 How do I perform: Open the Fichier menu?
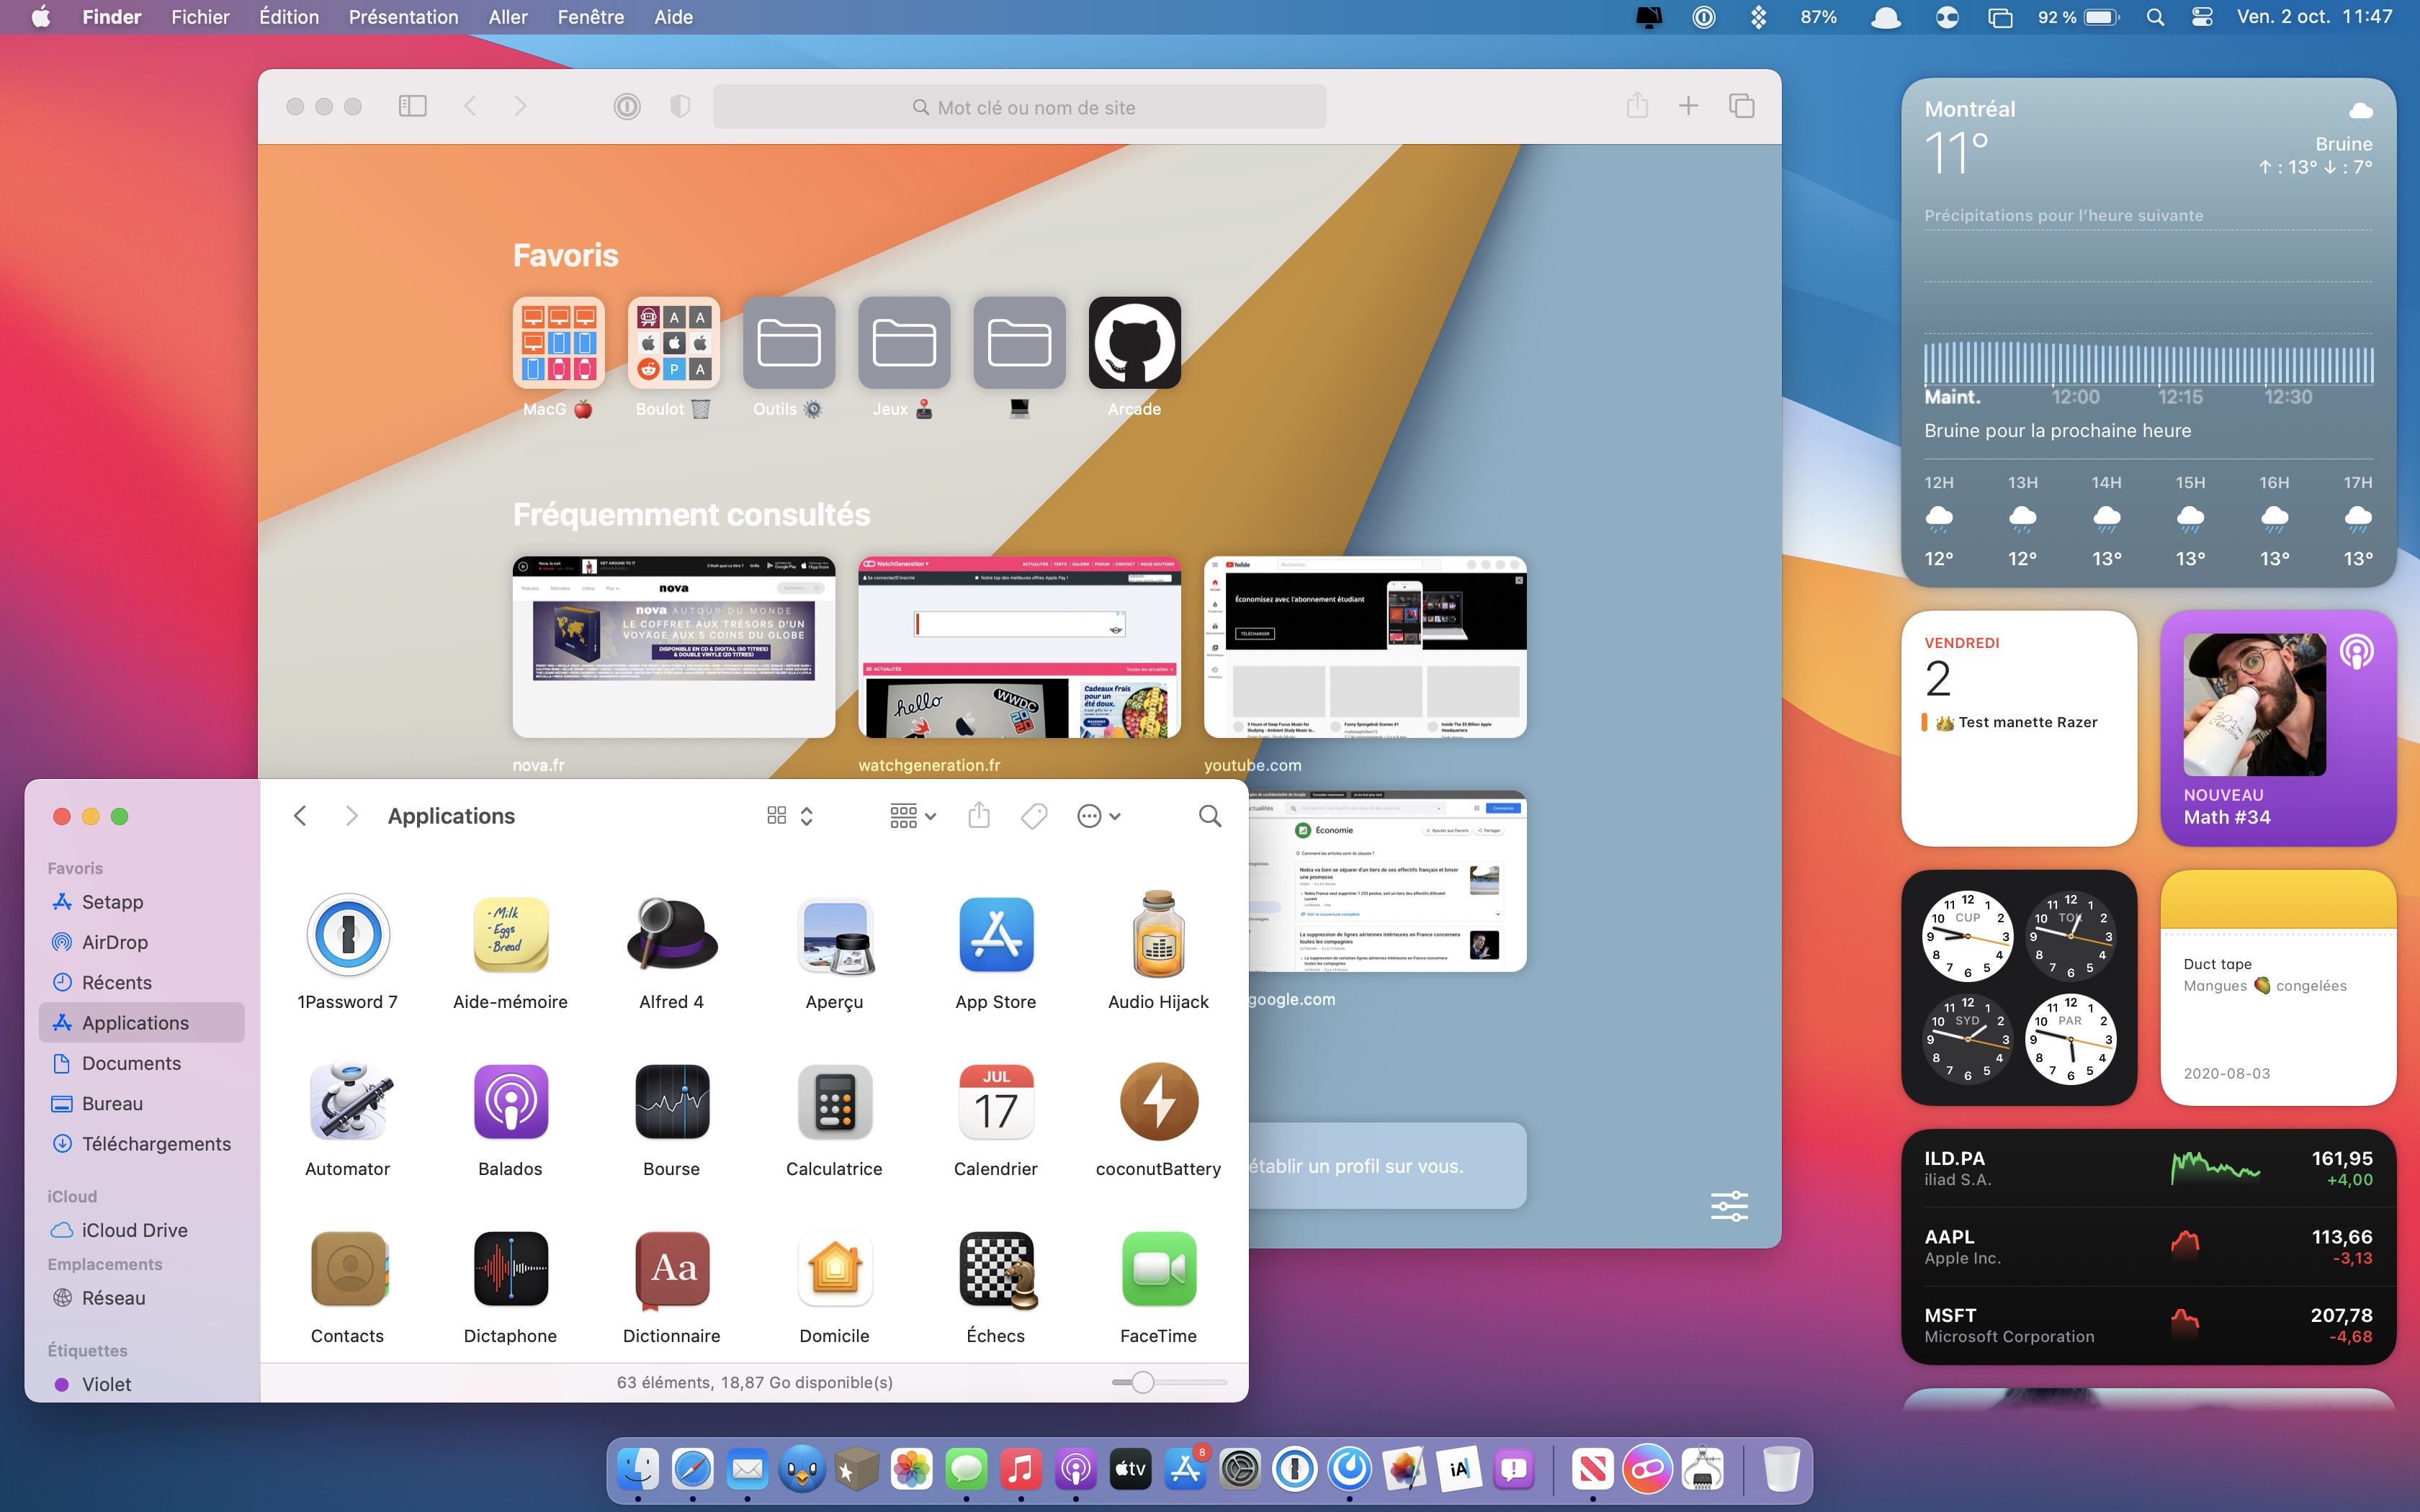200,17
